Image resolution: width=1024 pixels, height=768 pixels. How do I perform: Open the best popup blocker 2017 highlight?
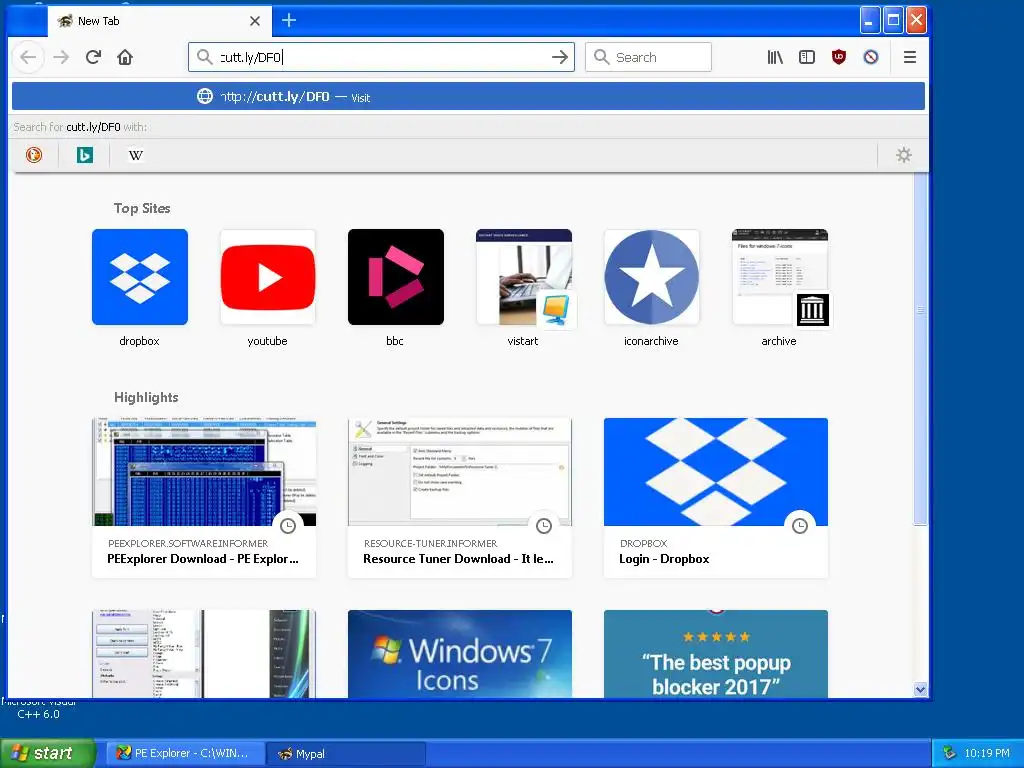tap(716, 654)
